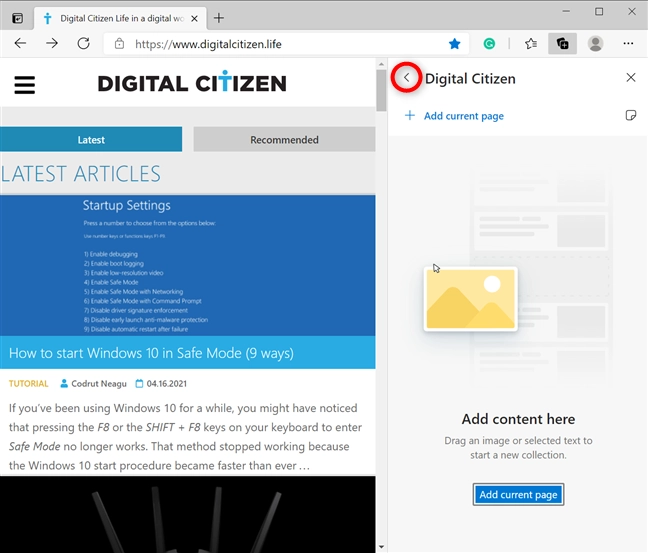Toggle the Collections pane button
This screenshot has width=648, height=553.
coord(562,43)
